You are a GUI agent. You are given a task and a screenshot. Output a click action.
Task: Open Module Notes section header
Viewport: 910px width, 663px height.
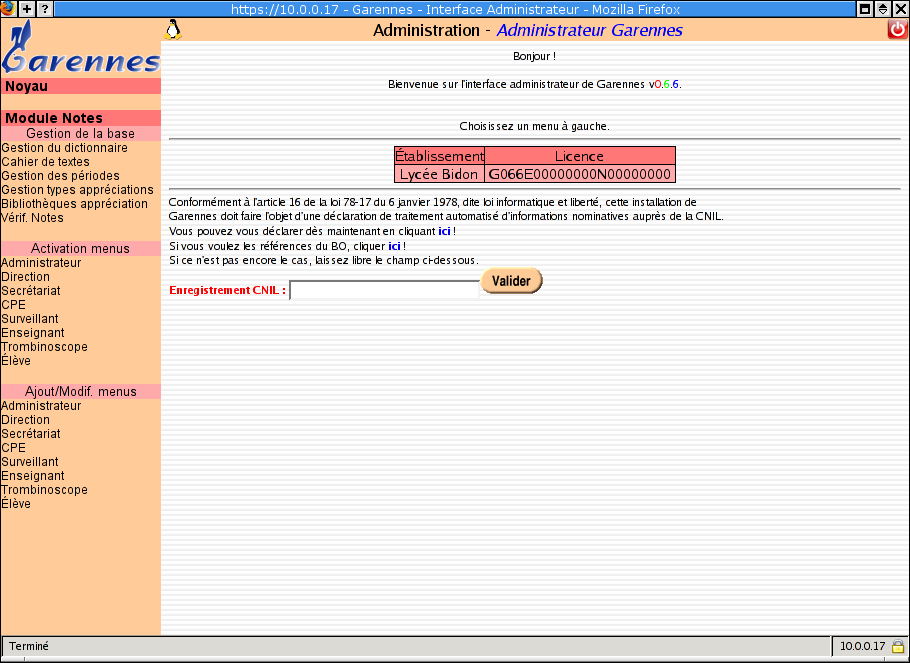(54, 118)
